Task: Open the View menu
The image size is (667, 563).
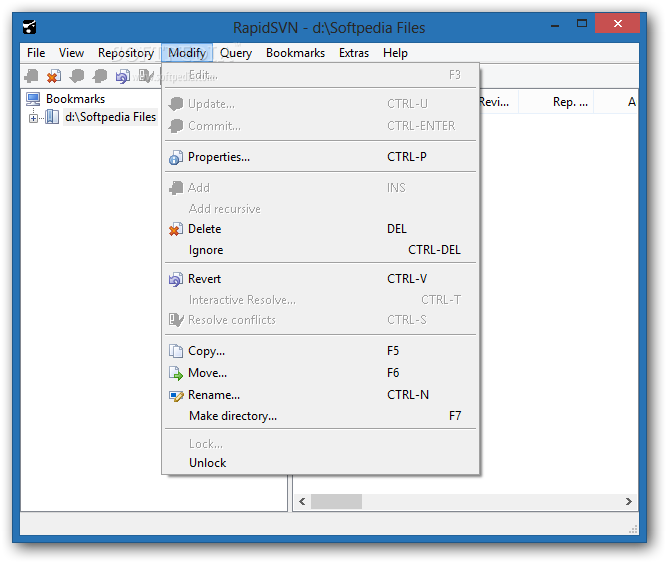Action: pos(71,53)
